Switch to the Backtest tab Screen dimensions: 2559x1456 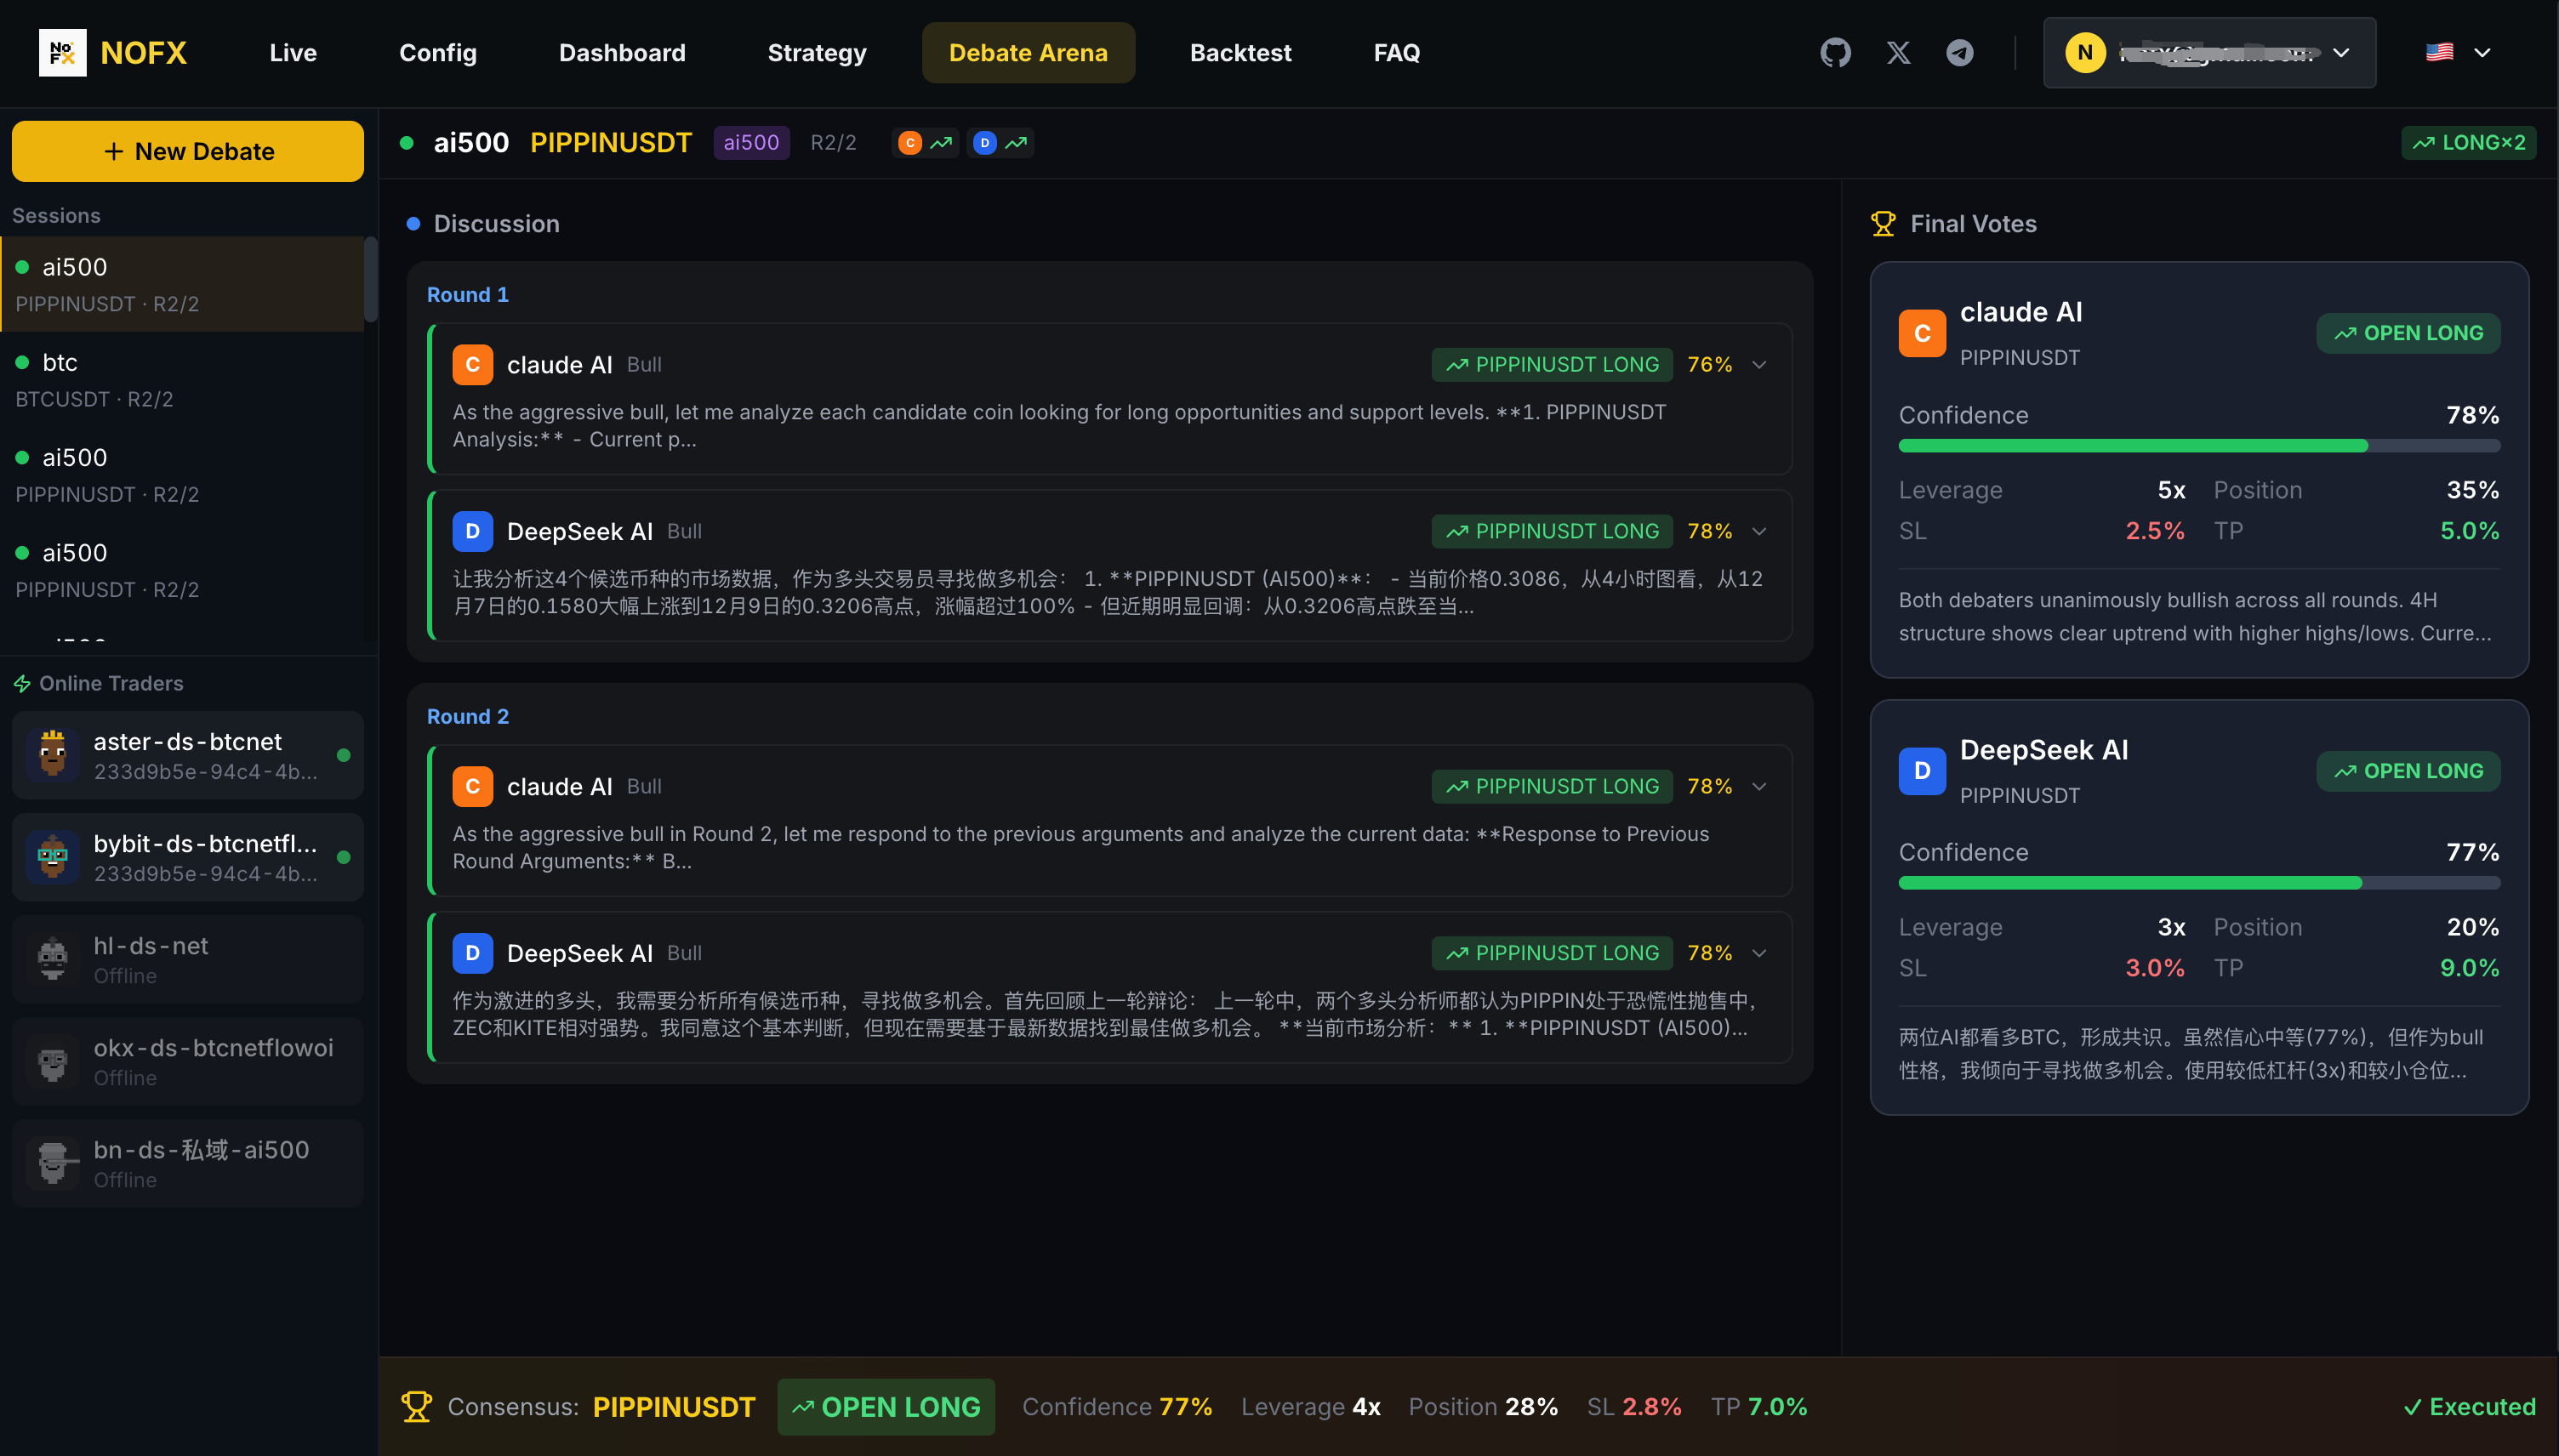point(1240,52)
